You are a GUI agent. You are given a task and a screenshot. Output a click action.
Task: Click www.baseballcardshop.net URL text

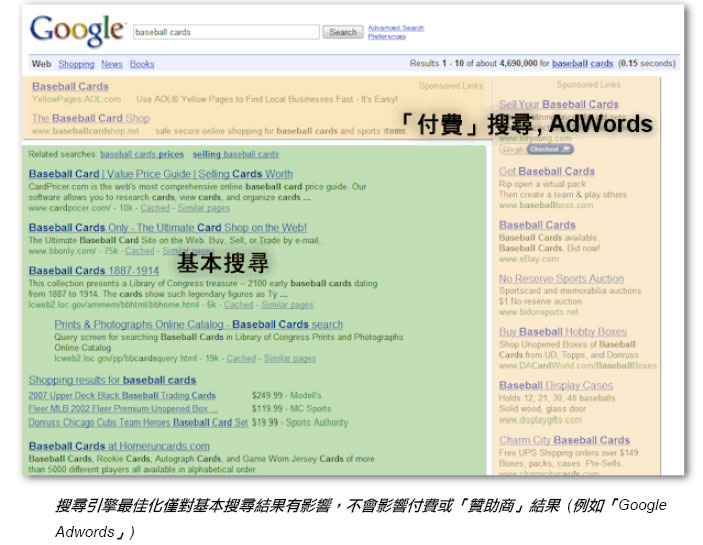point(86,131)
